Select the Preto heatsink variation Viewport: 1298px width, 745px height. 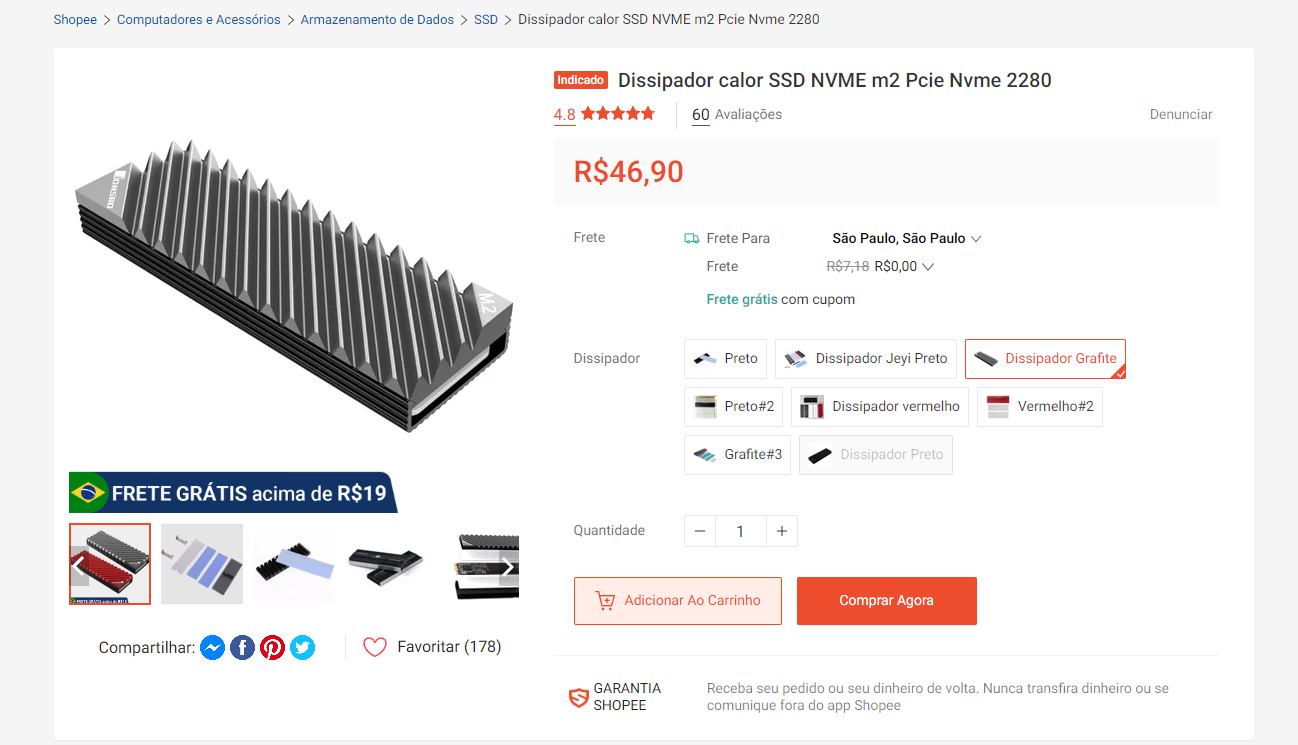tap(725, 359)
